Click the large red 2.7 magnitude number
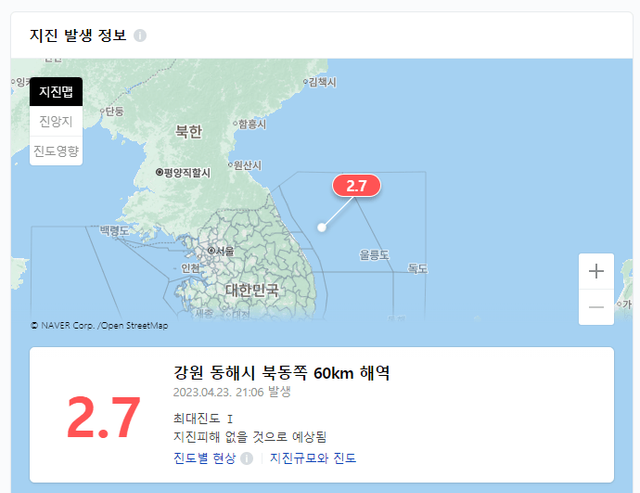 pos(104,418)
